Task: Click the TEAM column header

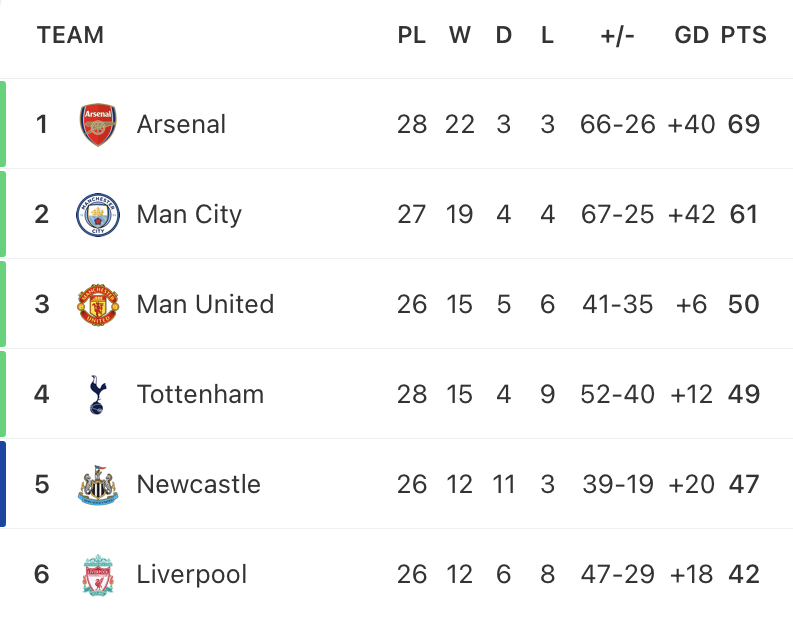Action: 70,35
